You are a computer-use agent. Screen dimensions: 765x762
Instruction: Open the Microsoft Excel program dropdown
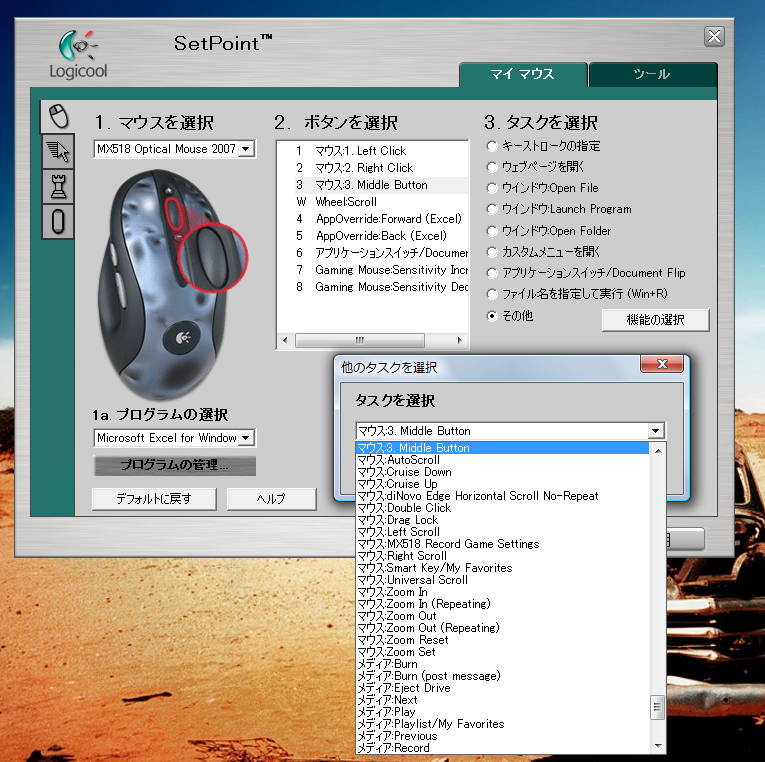click(246, 438)
